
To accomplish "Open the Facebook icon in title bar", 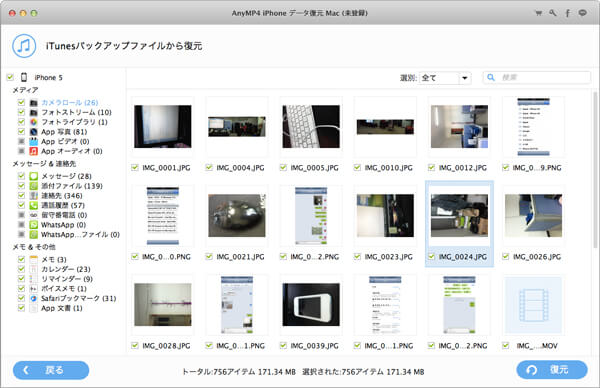I will 567,13.
